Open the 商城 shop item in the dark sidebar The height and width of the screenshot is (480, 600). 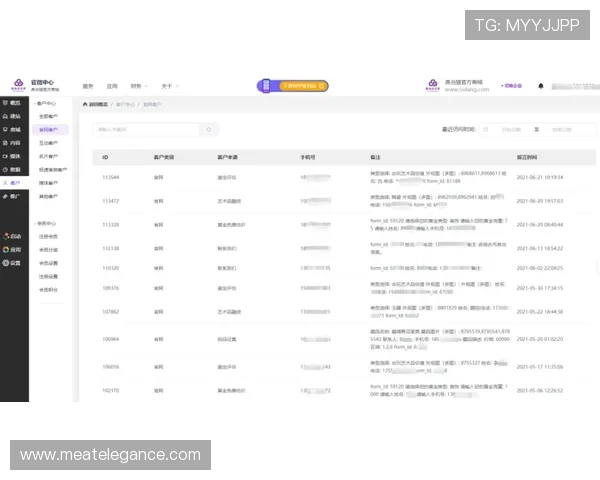click(x=12, y=130)
